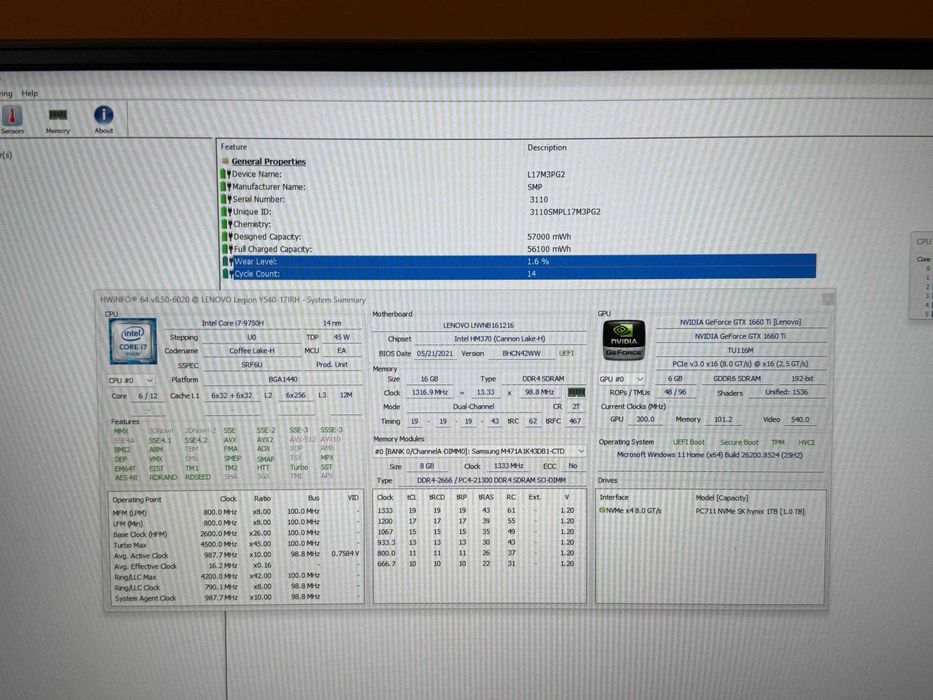Click the GDDR6 SDRAM memory type field
The width and height of the screenshot is (933, 700).
click(737, 379)
